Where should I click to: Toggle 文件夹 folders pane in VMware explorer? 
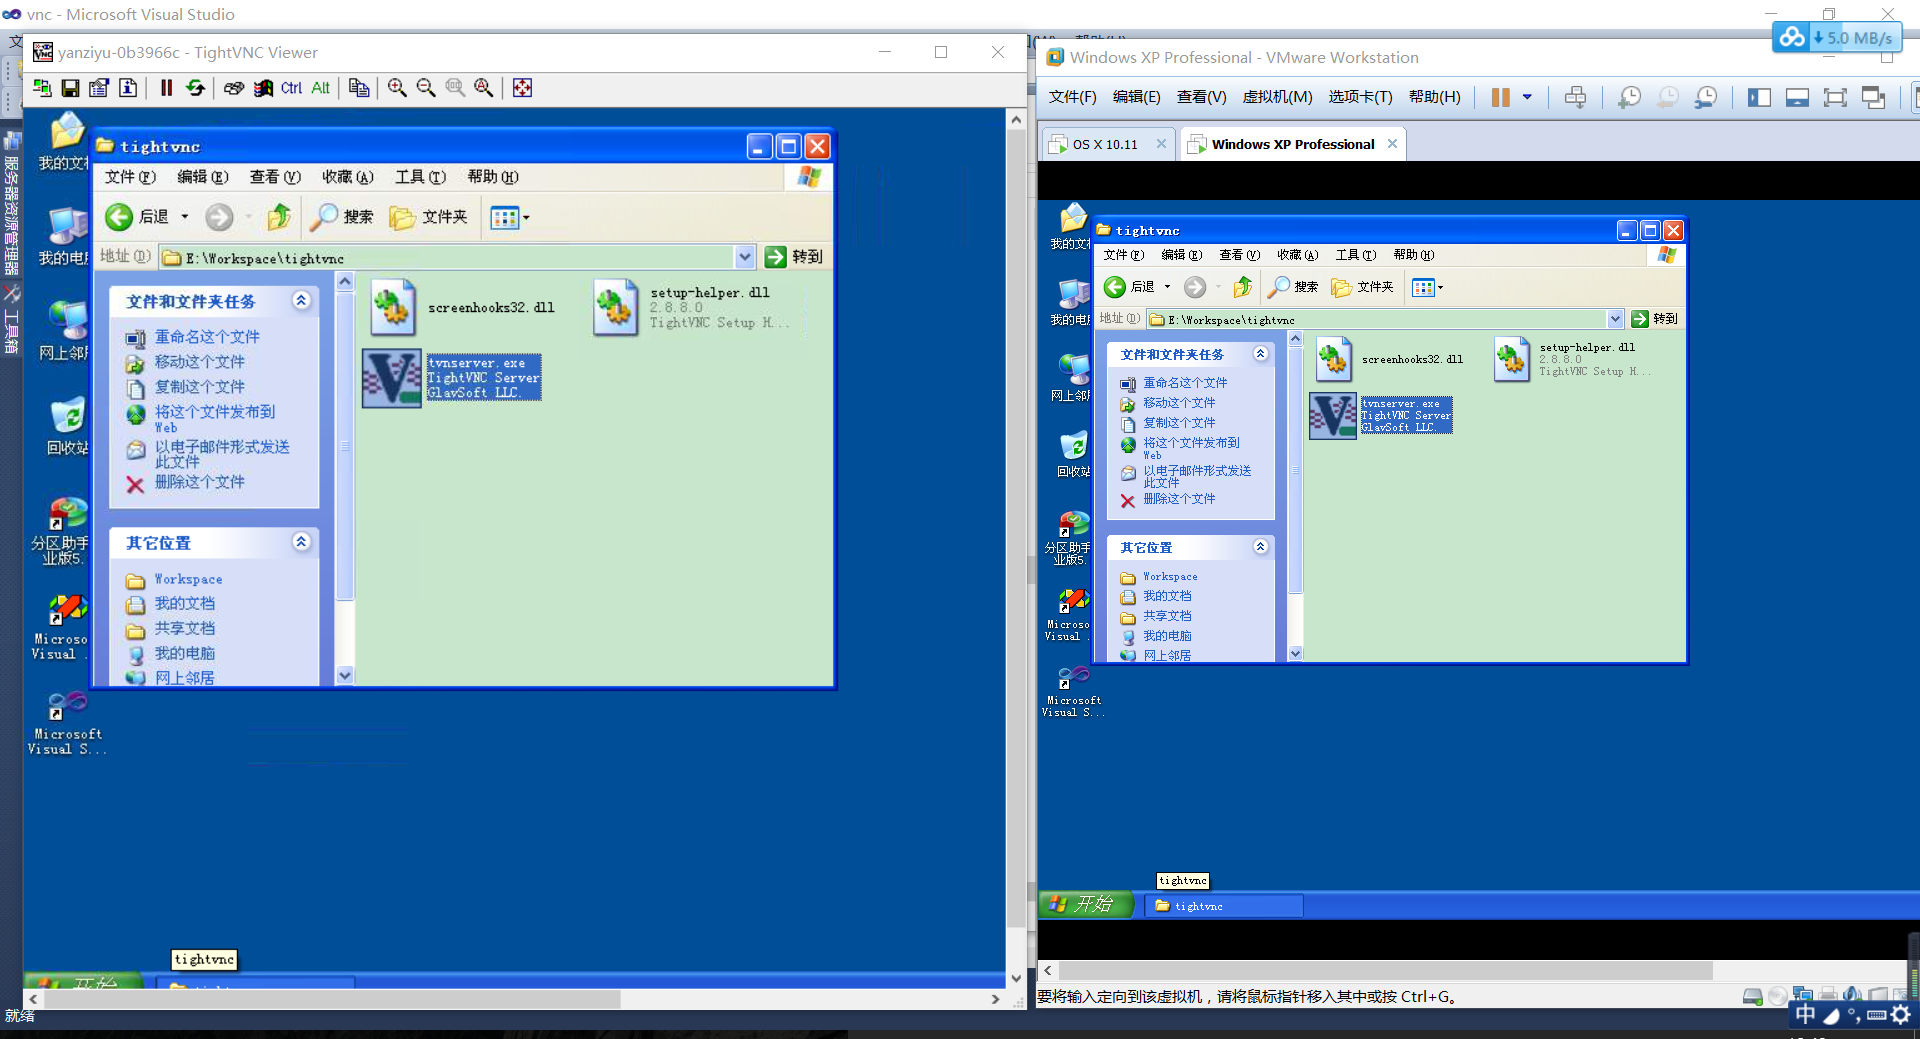(1362, 287)
